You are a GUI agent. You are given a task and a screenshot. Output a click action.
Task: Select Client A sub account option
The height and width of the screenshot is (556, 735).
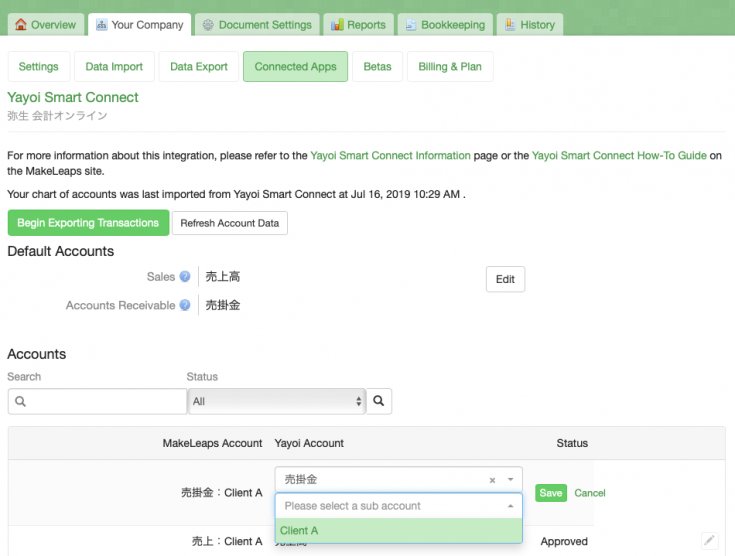[x=398, y=531]
